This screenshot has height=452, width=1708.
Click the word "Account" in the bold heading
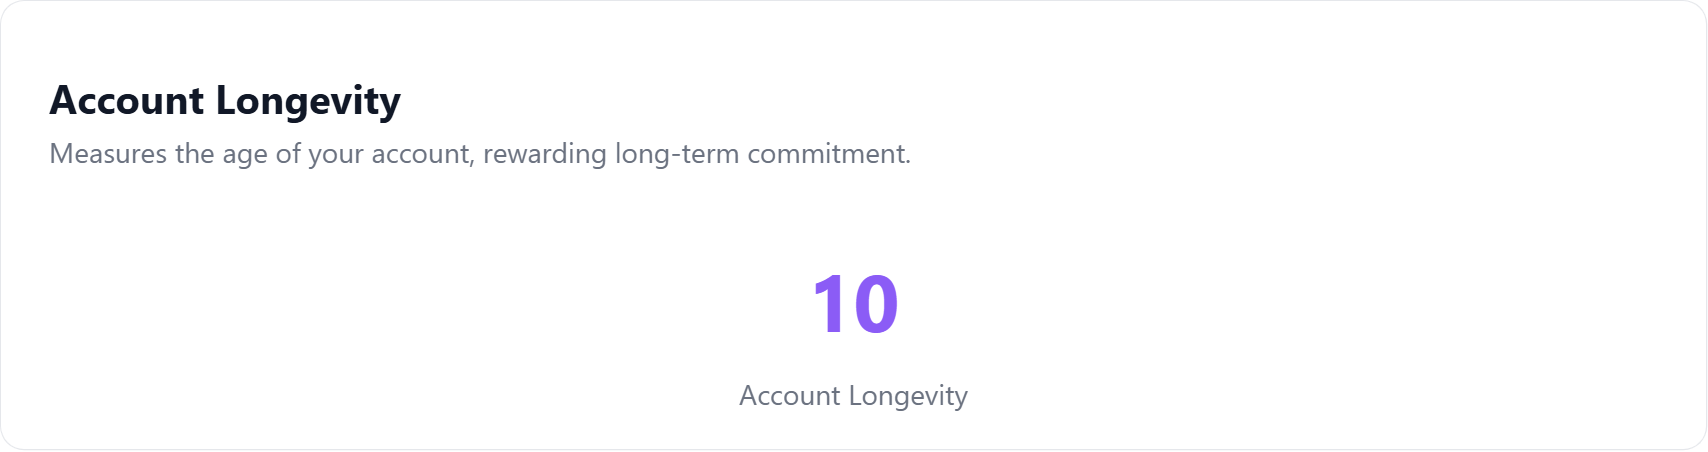point(127,101)
